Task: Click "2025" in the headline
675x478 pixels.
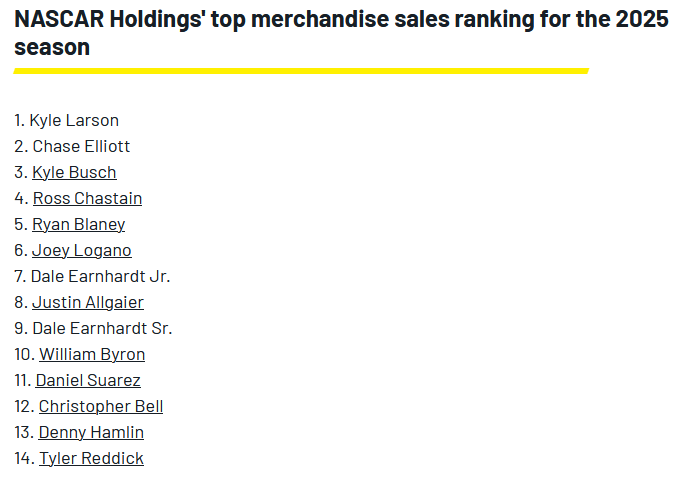Action: coord(640,20)
